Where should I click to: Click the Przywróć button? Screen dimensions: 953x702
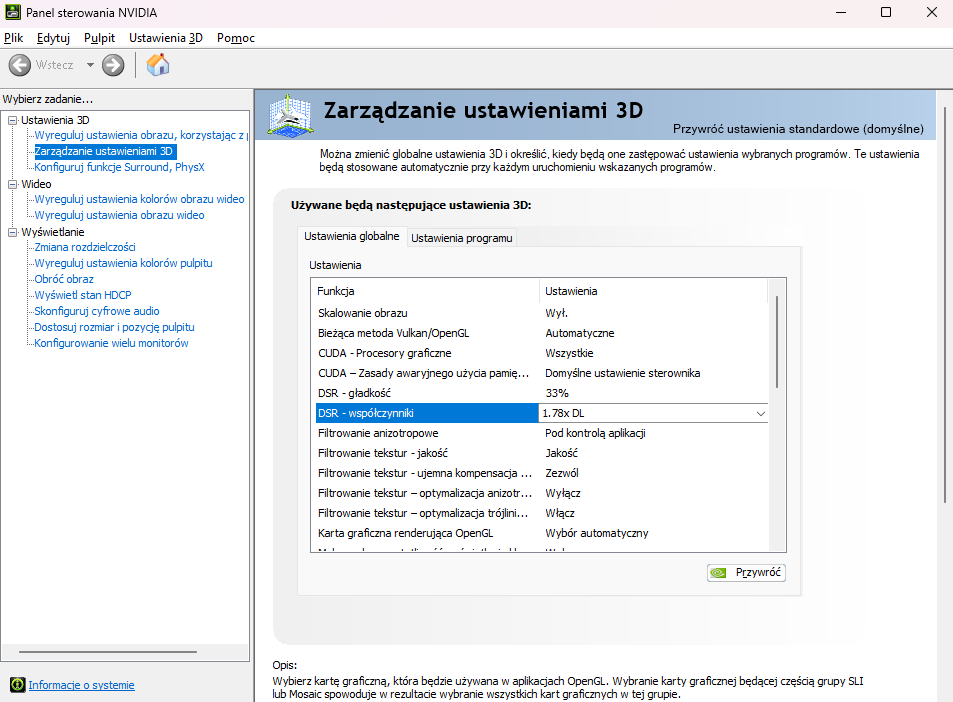click(x=746, y=573)
